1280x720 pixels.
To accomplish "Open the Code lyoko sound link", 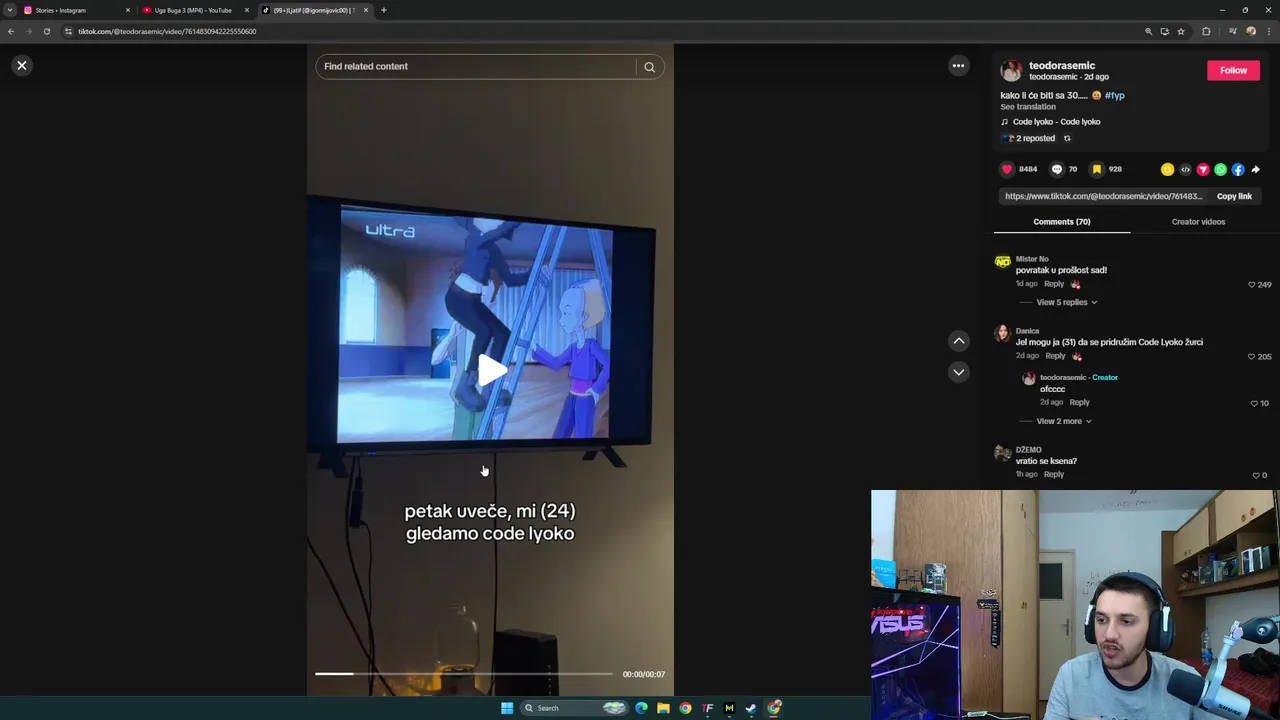I will (x=1056, y=122).
